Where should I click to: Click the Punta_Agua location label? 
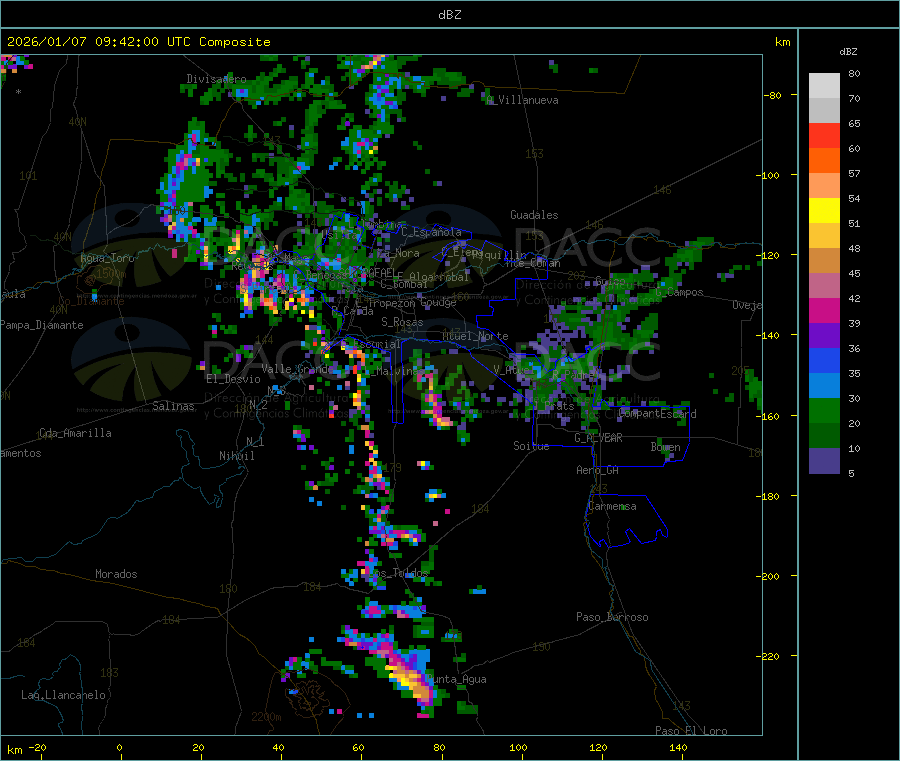point(456,679)
